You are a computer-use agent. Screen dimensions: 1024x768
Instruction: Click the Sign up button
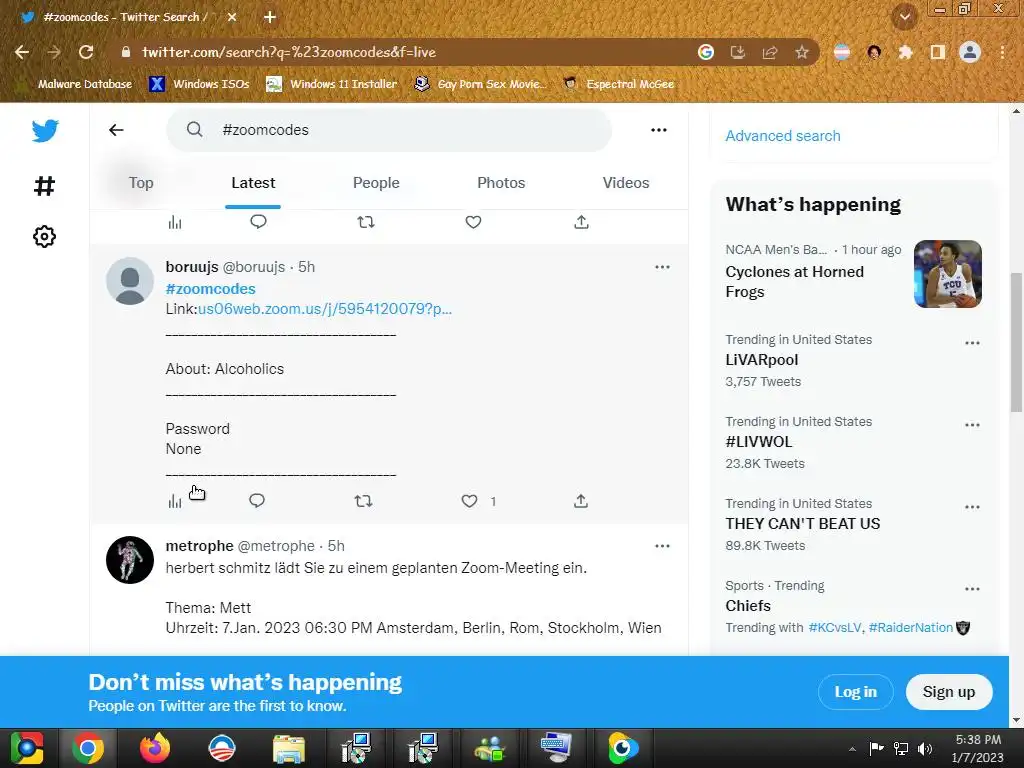(x=949, y=692)
